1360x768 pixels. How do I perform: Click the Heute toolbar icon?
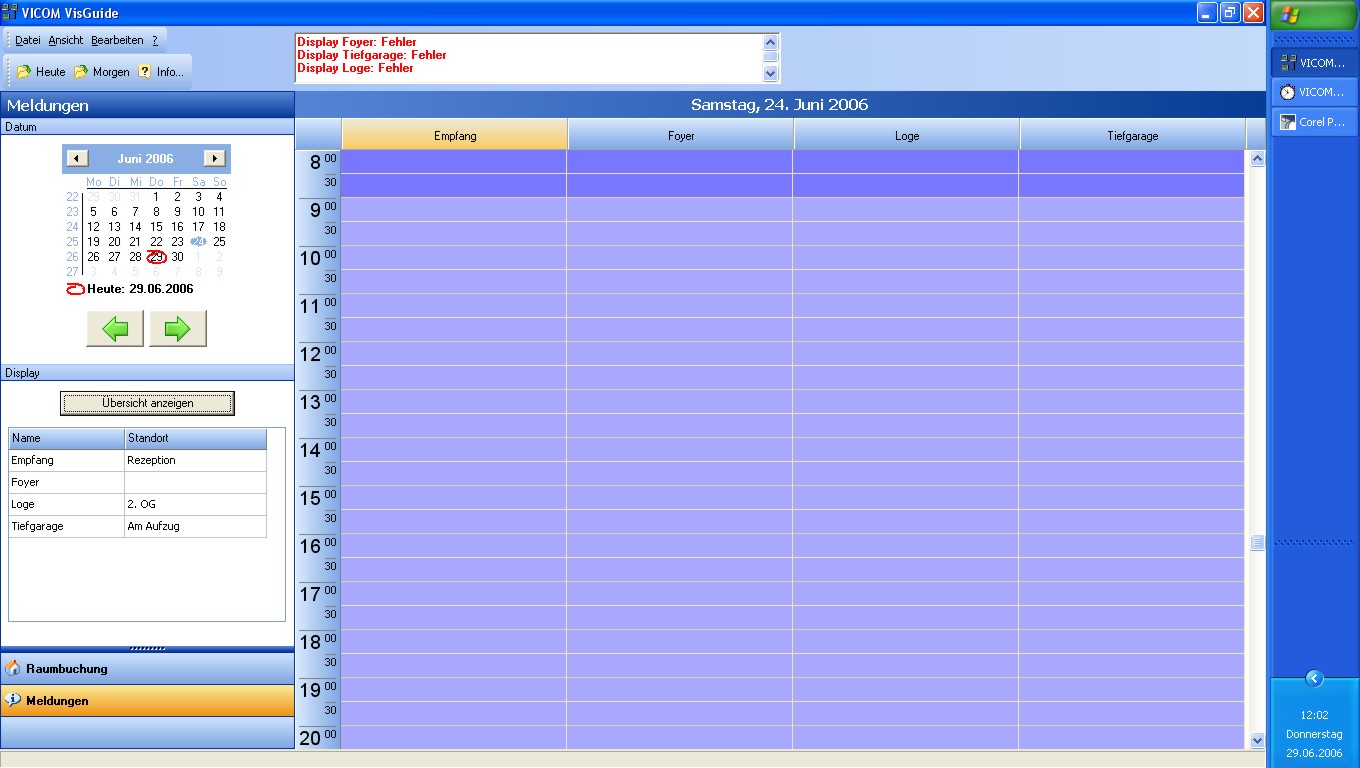25,72
